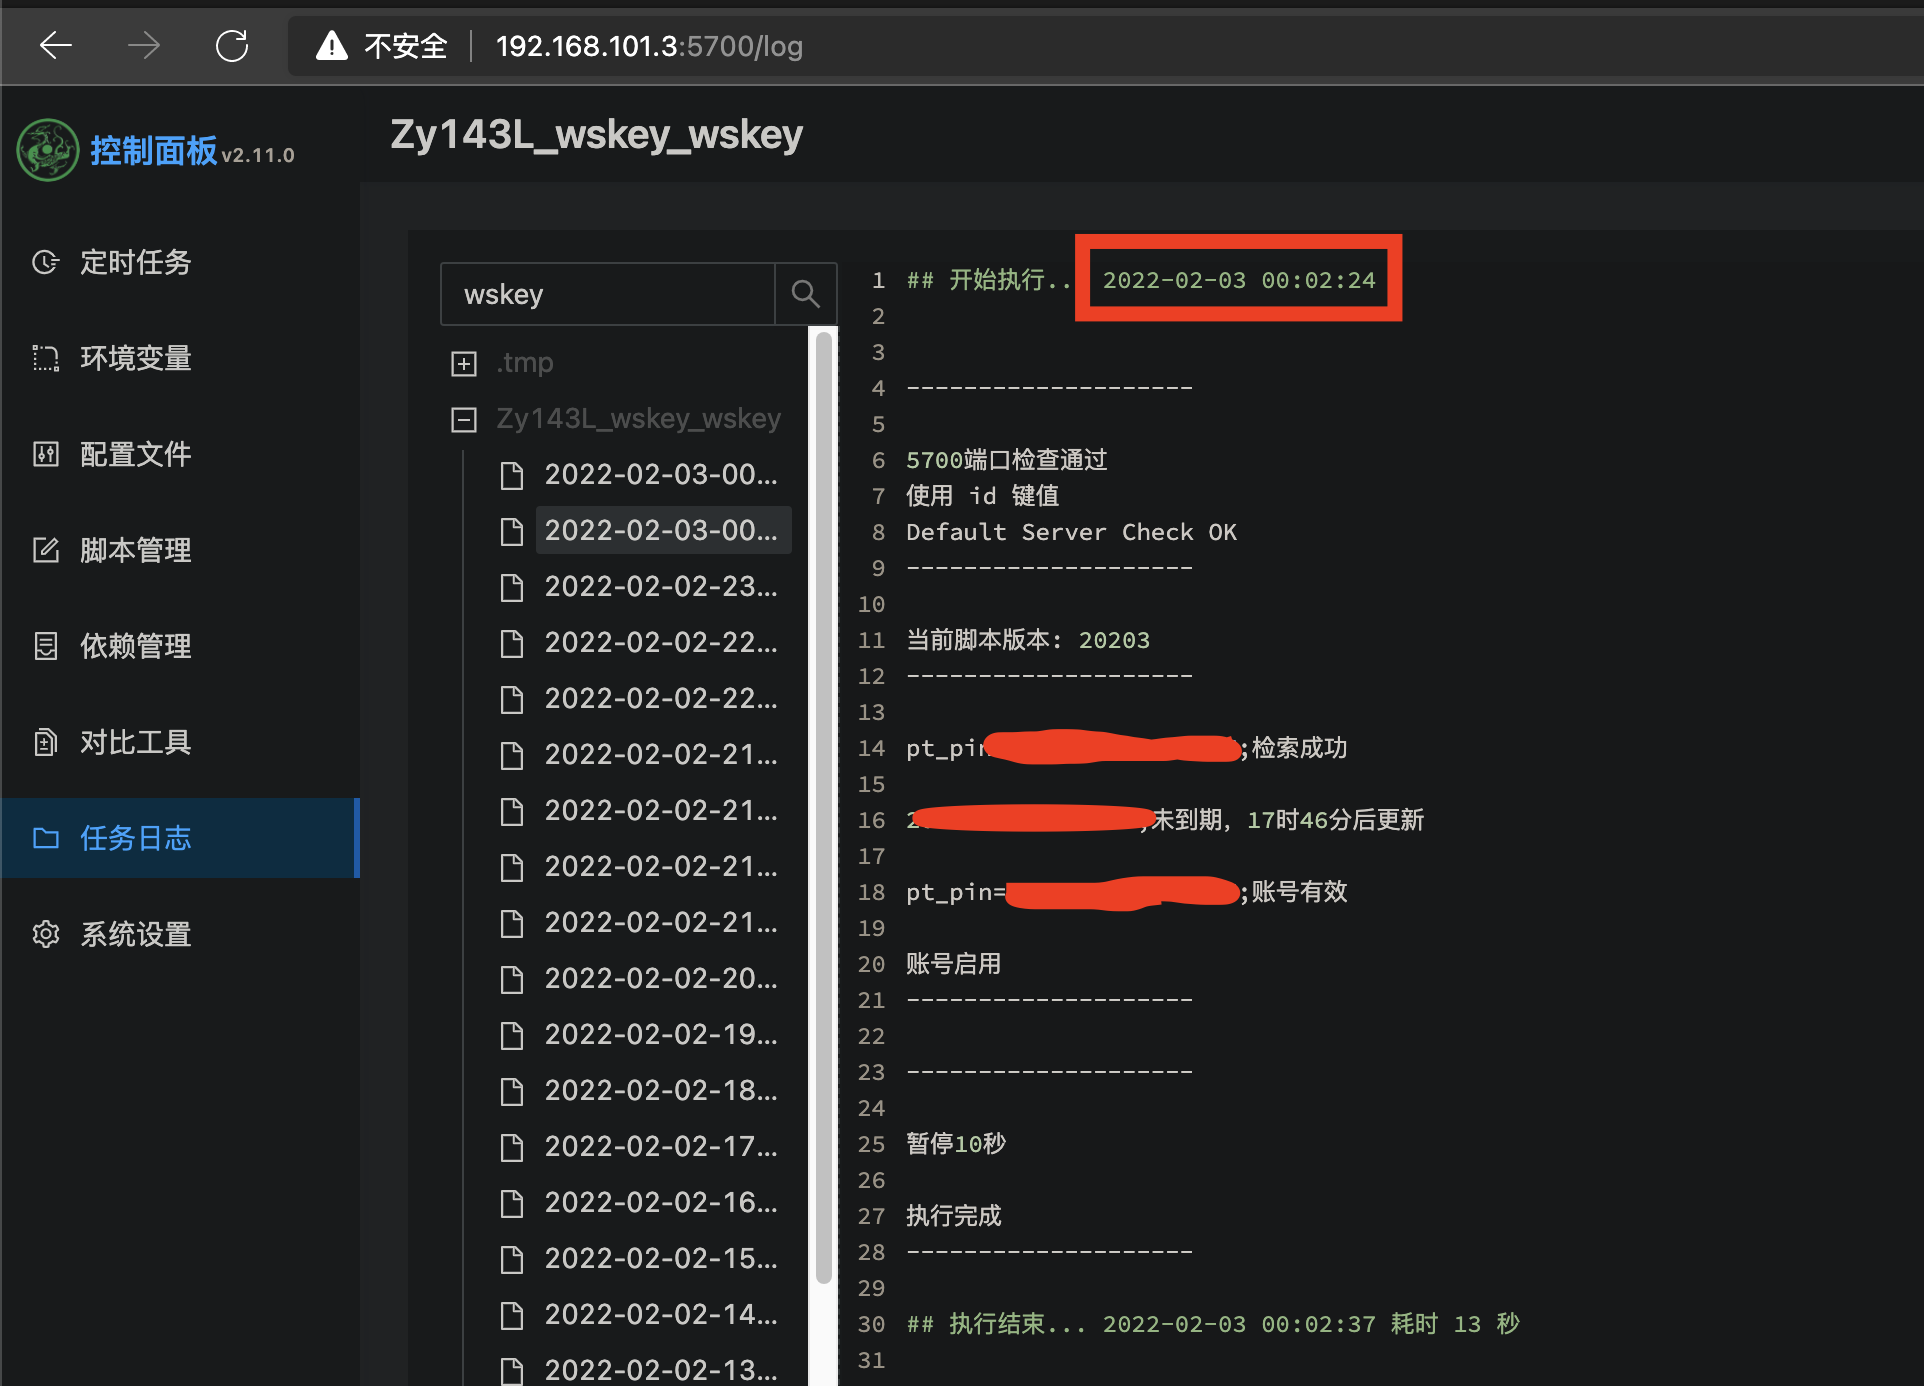Open the 2022-02-02-19 log entry
The image size is (1924, 1386).
[660, 1034]
